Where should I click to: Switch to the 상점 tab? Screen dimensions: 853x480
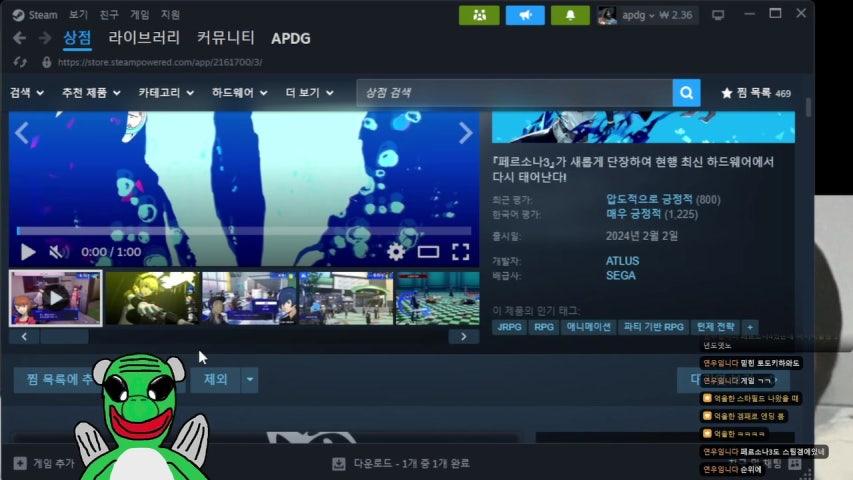77,38
